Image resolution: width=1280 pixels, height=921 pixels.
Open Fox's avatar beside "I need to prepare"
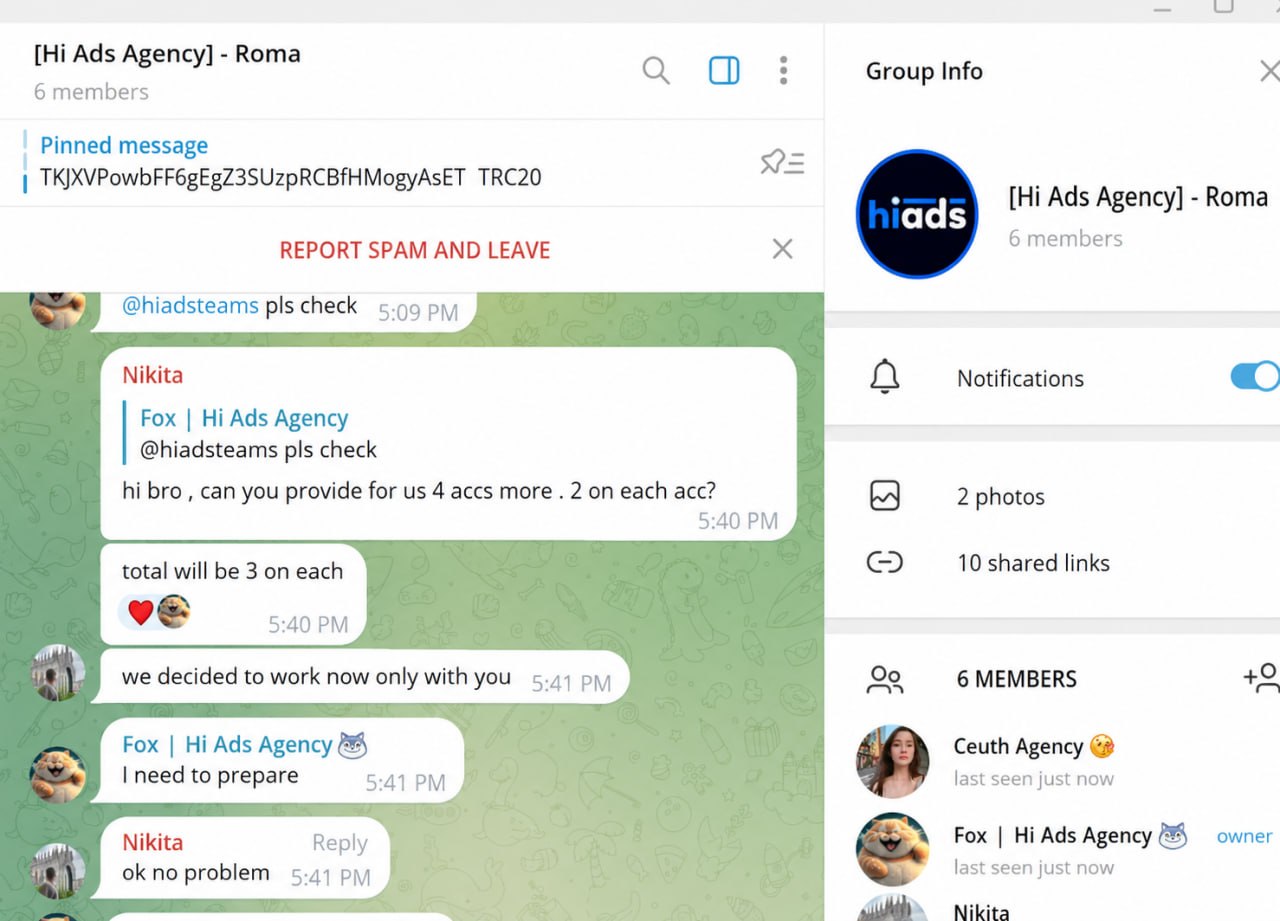pyautogui.click(x=58, y=774)
